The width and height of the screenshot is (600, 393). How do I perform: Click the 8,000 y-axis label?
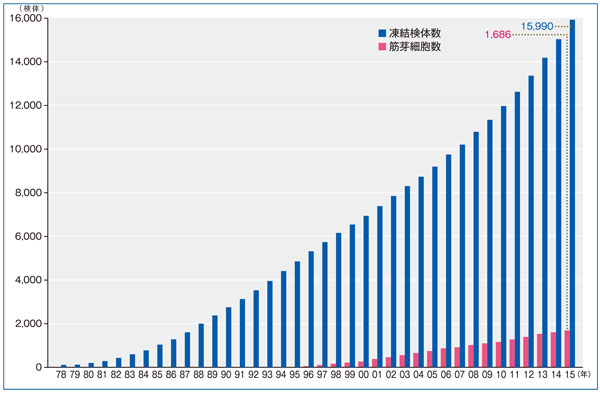(x=29, y=192)
